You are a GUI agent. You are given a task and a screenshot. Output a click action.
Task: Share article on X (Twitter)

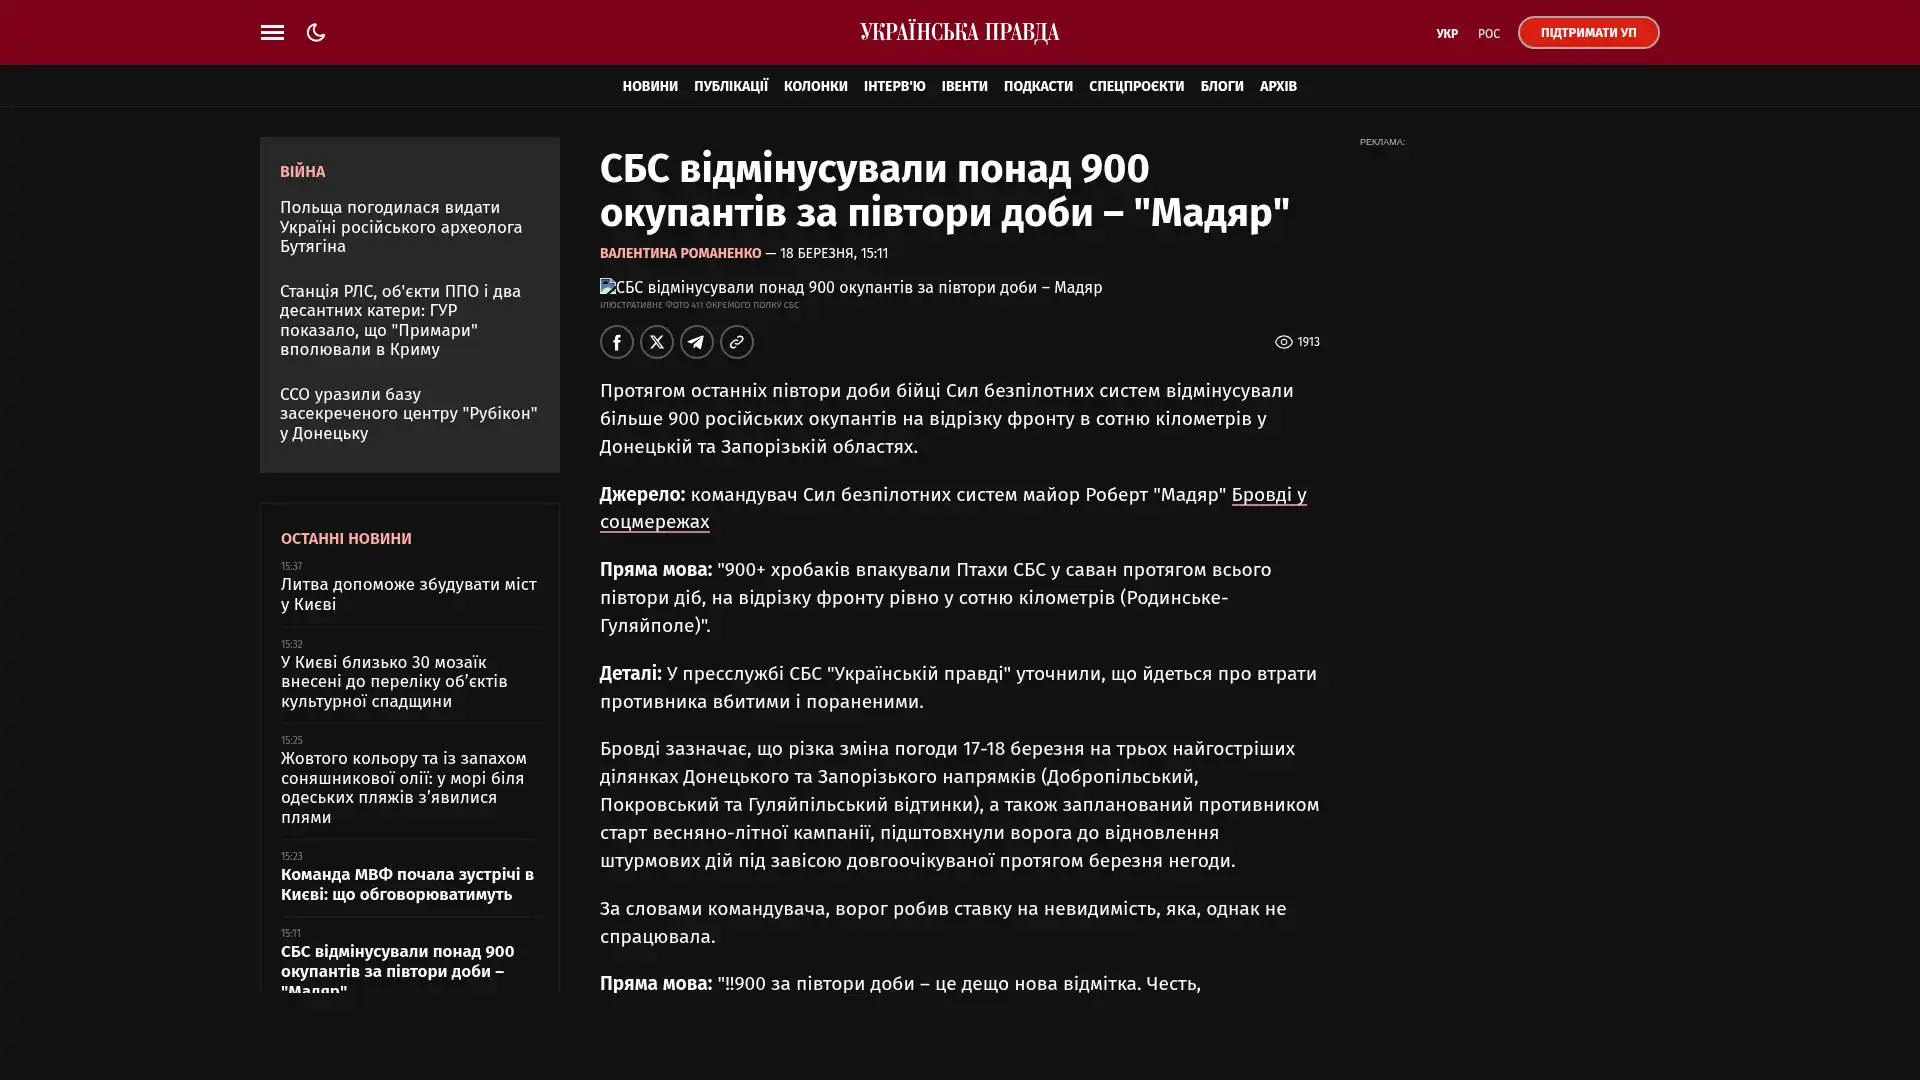point(657,342)
